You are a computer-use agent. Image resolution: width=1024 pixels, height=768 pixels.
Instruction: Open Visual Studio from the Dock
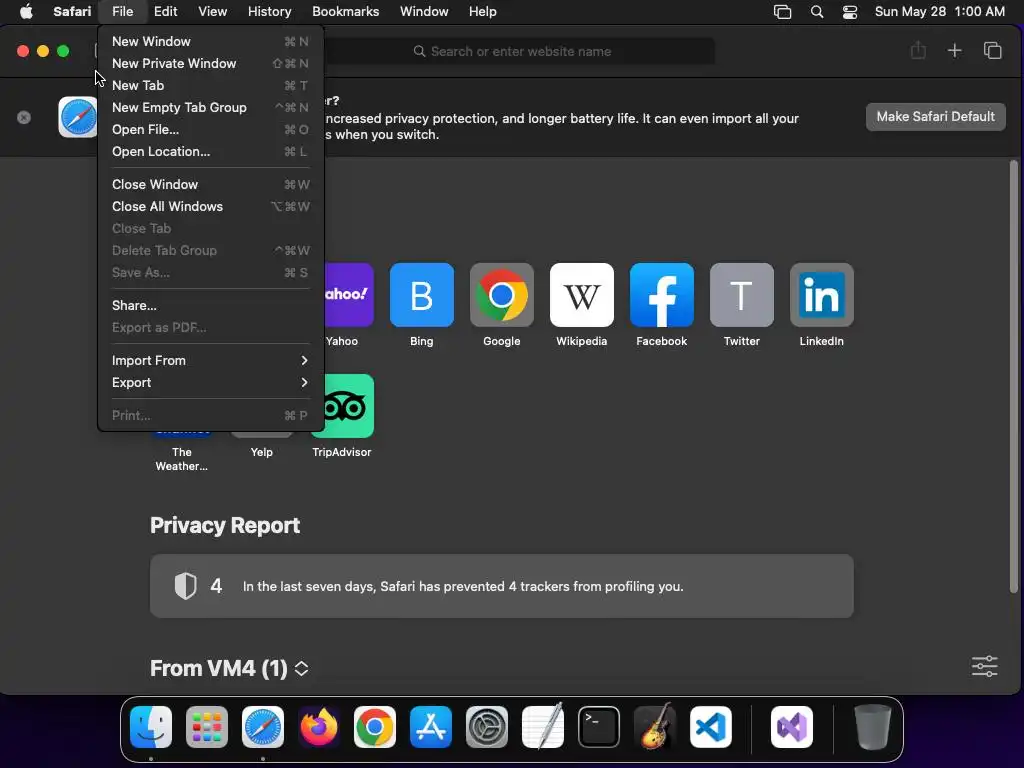click(792, 727)
